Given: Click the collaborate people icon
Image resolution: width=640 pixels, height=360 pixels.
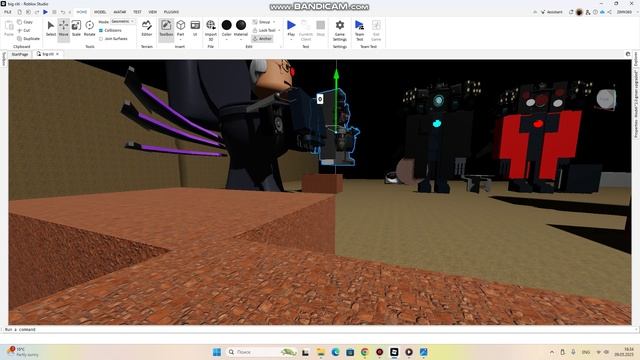Looking at the screenshot, I should pos(588,12).
